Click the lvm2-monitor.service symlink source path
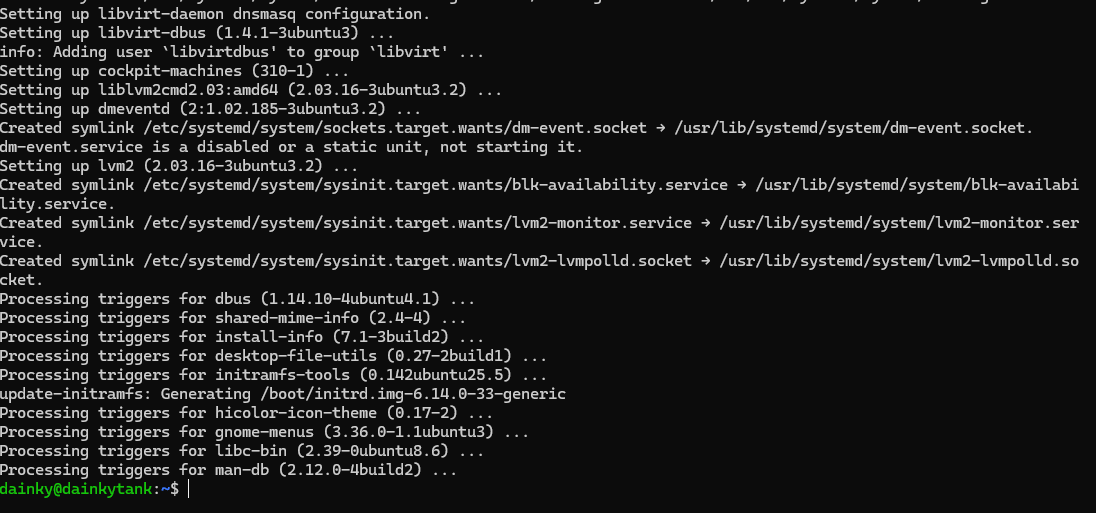This screenshot has height=513, width=1096. [405, 223]
